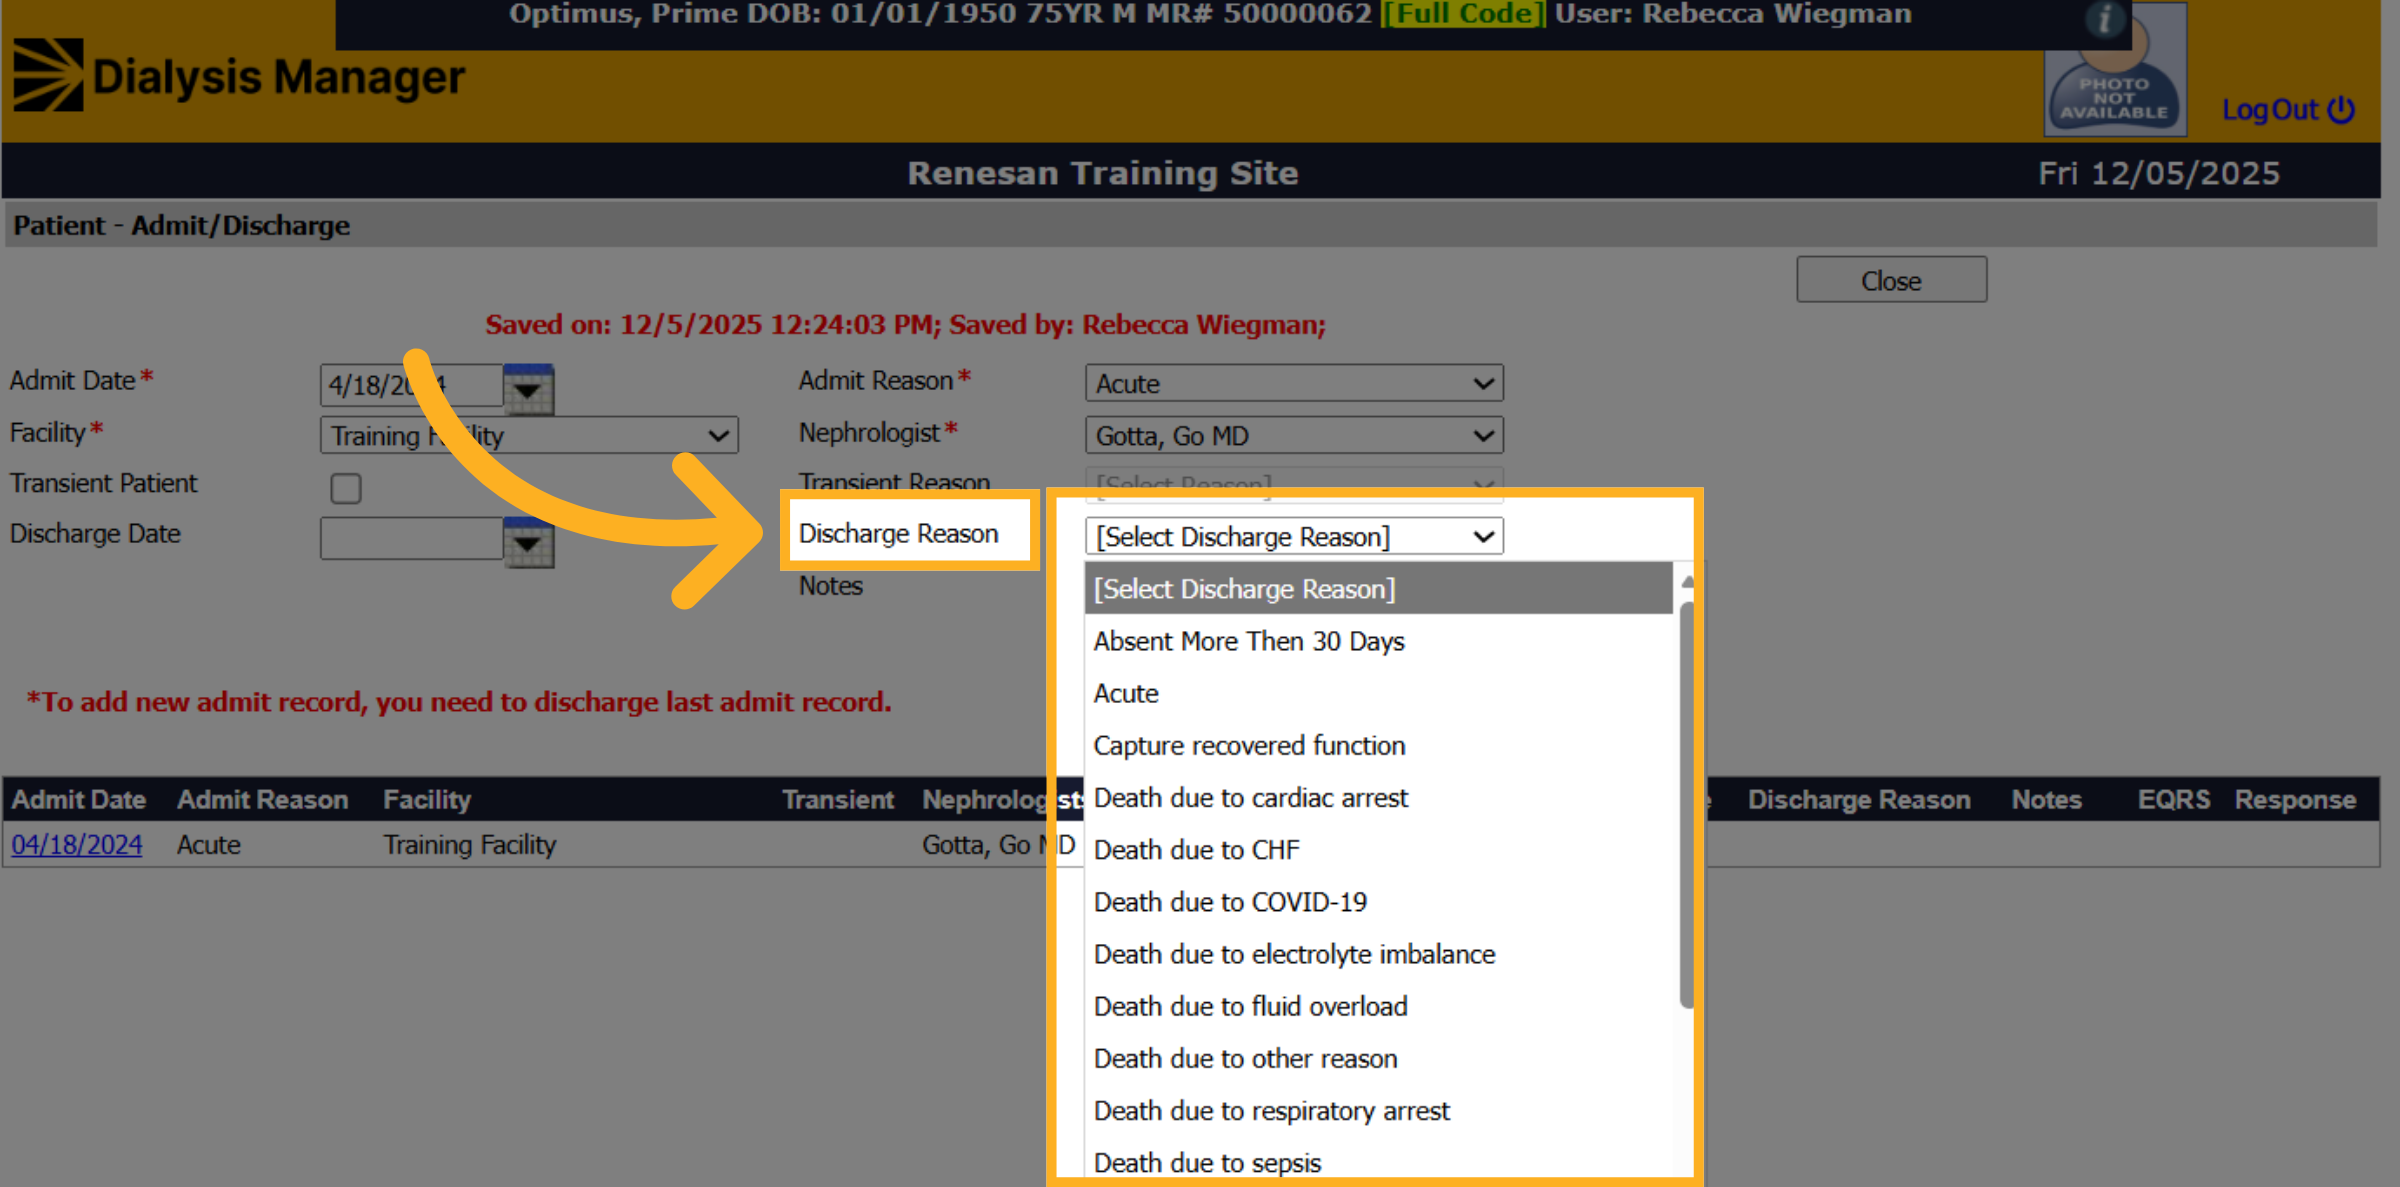This screenshot has width=2400, height=1187.
Task: Select Death due to CHF option
Action: pos(1378,849)
